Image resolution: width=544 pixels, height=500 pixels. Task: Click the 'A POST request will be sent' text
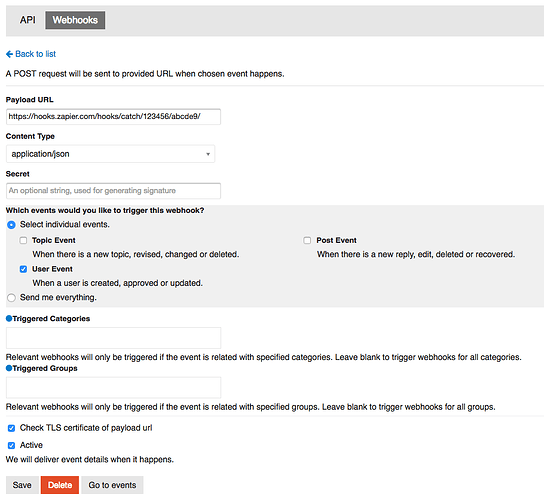pyautogui.click(x=145, y=74)
